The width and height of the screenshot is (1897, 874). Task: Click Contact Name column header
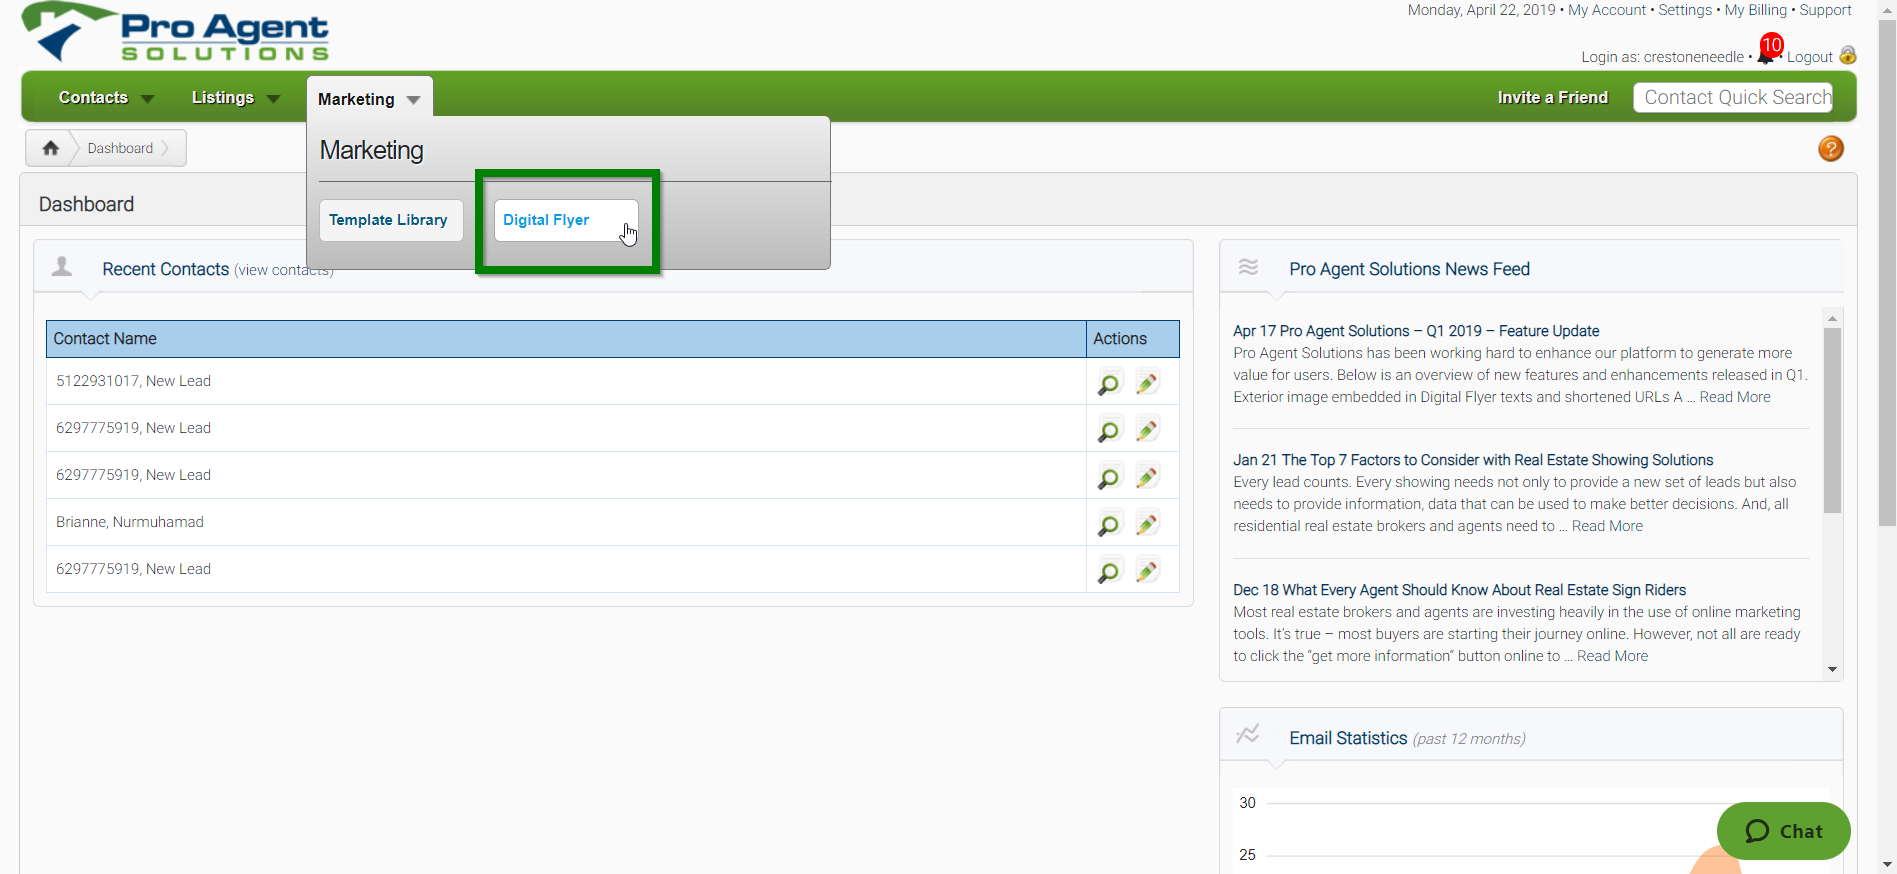point(566,339)
